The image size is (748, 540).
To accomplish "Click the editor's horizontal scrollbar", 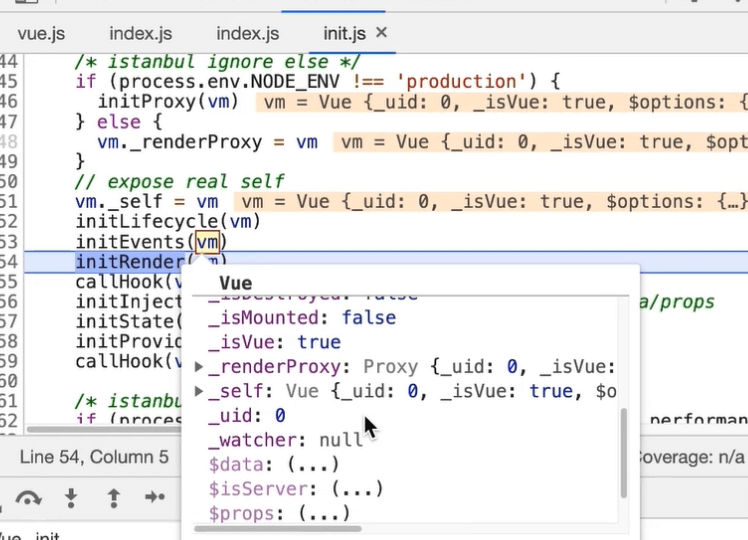I will (103, 429).
